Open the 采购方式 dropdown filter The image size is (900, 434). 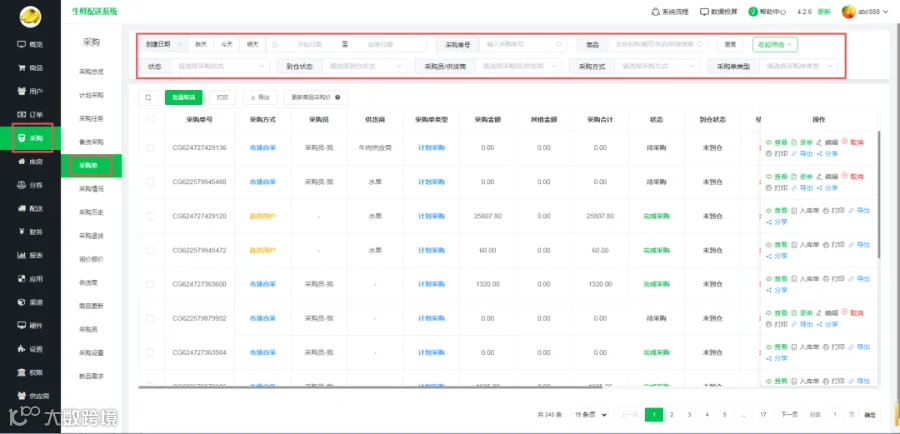tap(657, 66)
